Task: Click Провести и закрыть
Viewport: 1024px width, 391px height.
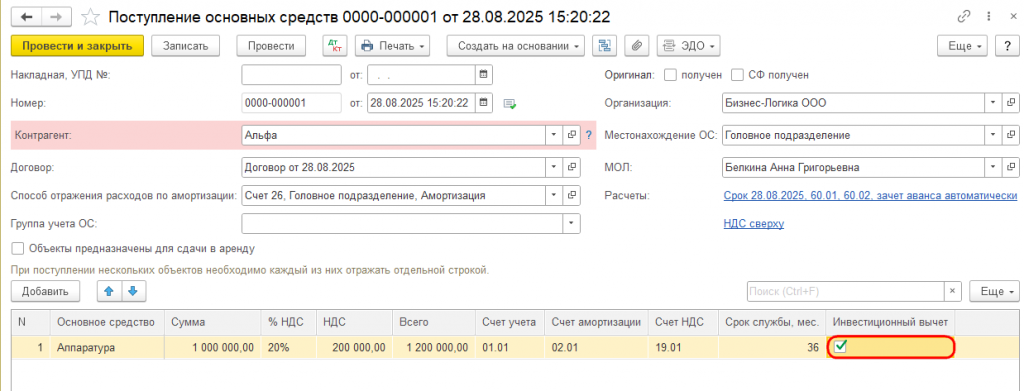Action: coord(77,46)
